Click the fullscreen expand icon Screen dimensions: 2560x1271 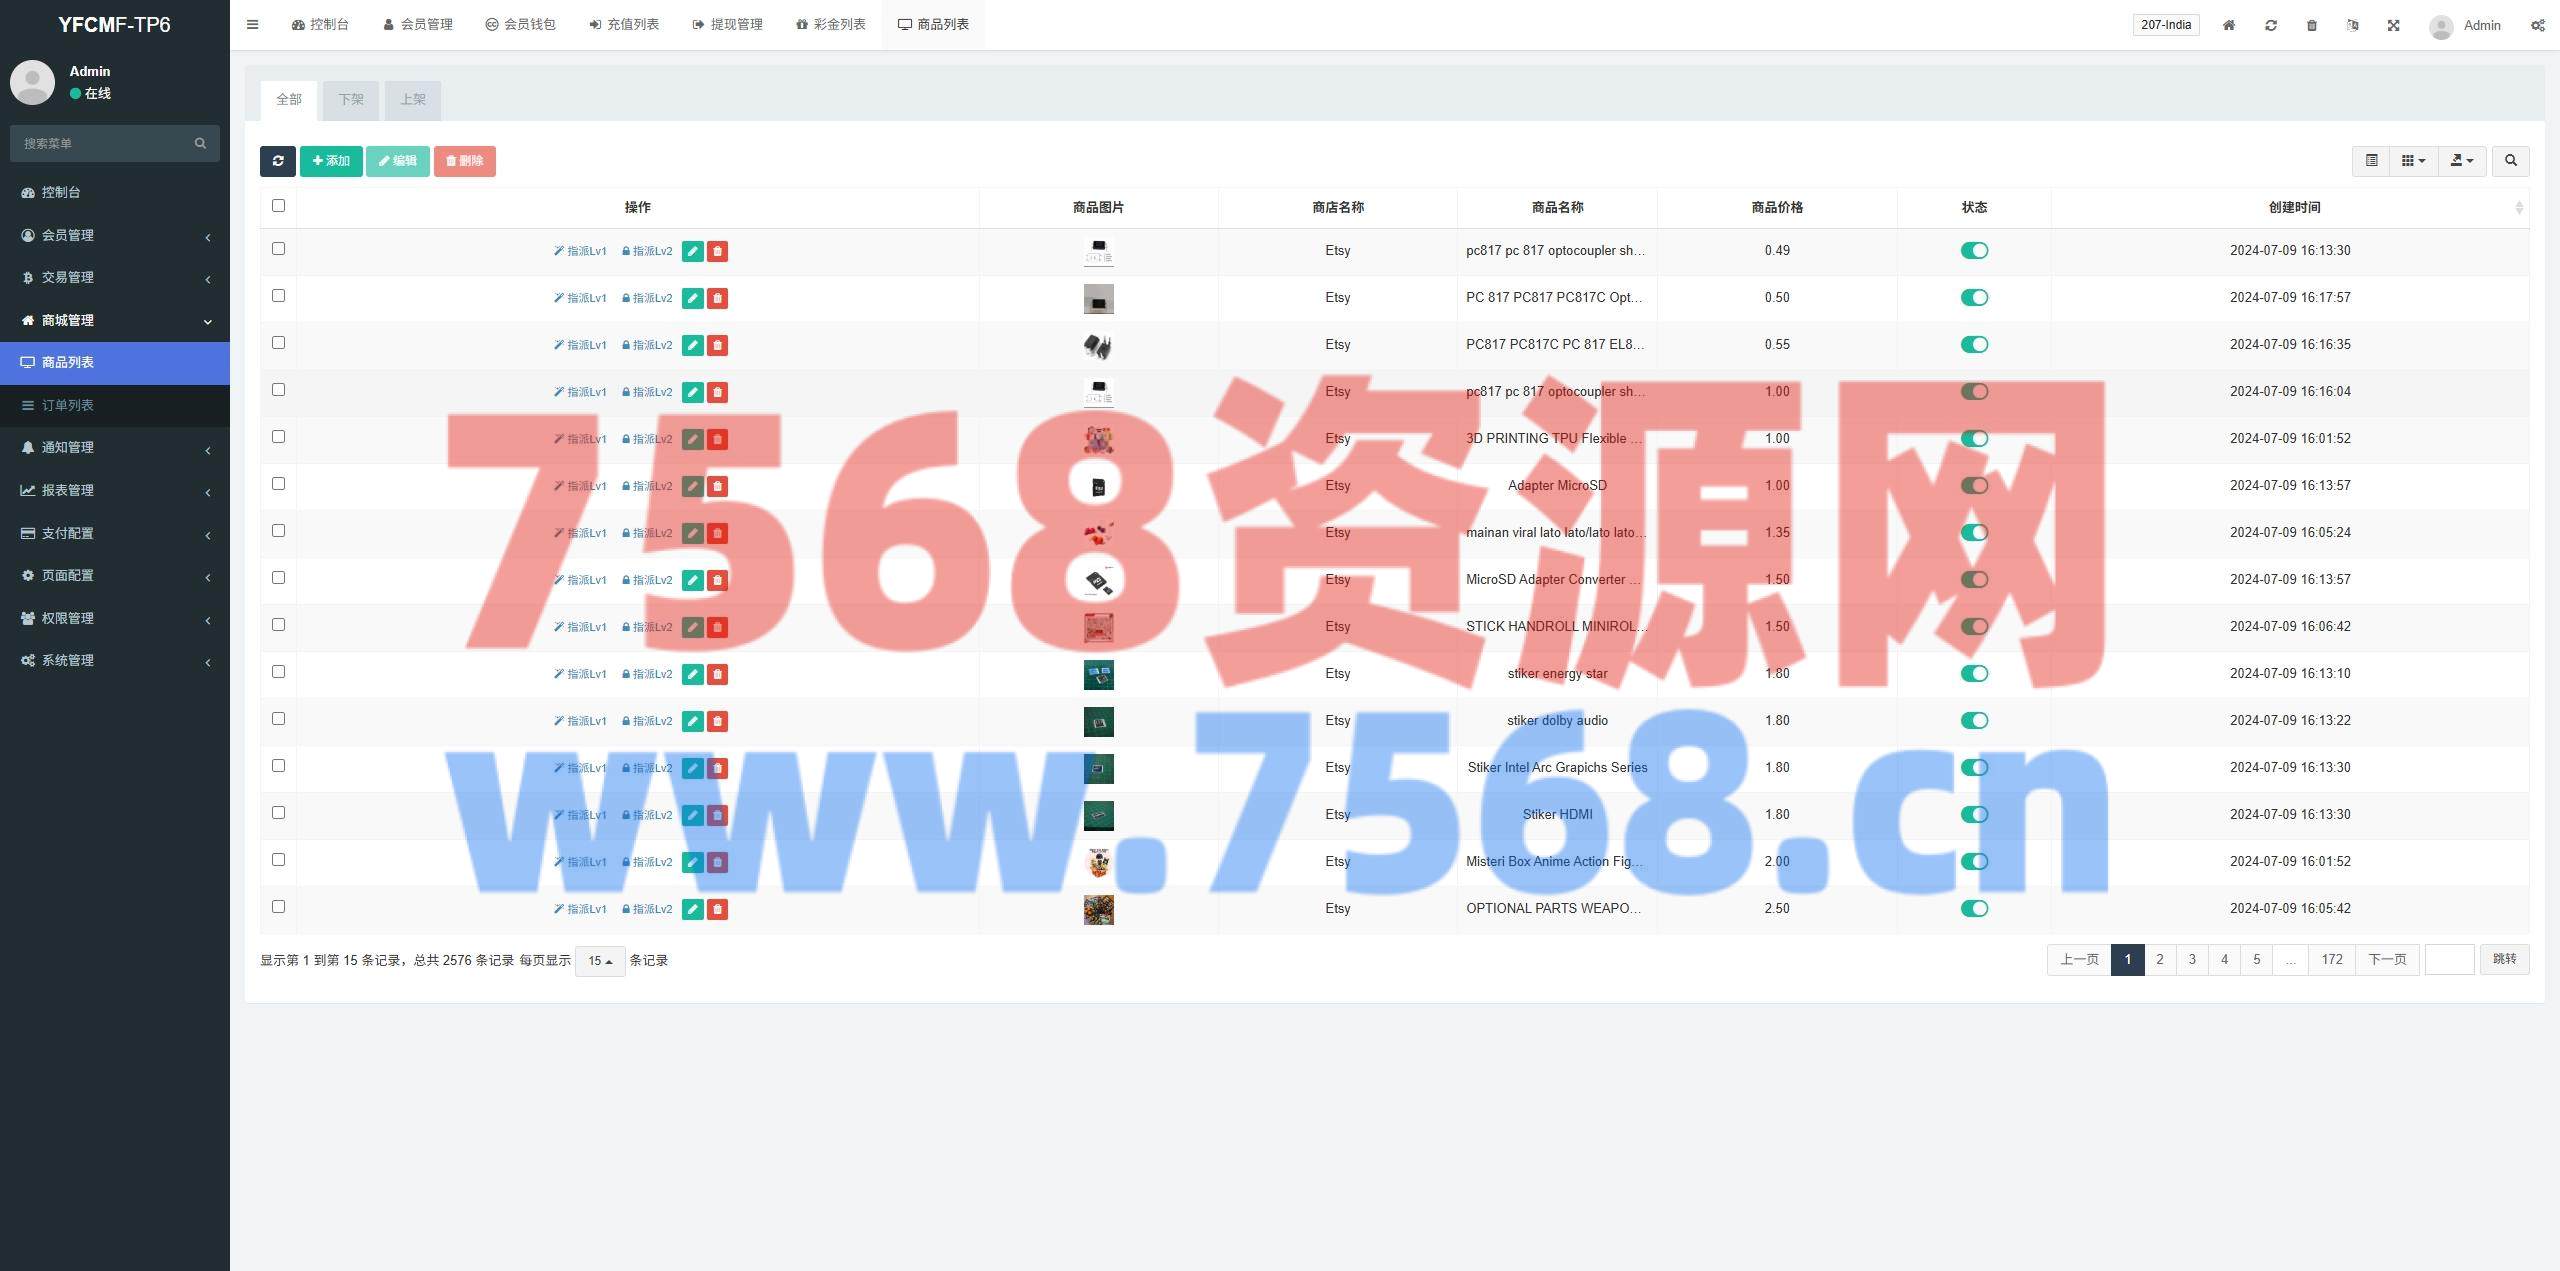pyautogui.click(x=2393, y=25)
